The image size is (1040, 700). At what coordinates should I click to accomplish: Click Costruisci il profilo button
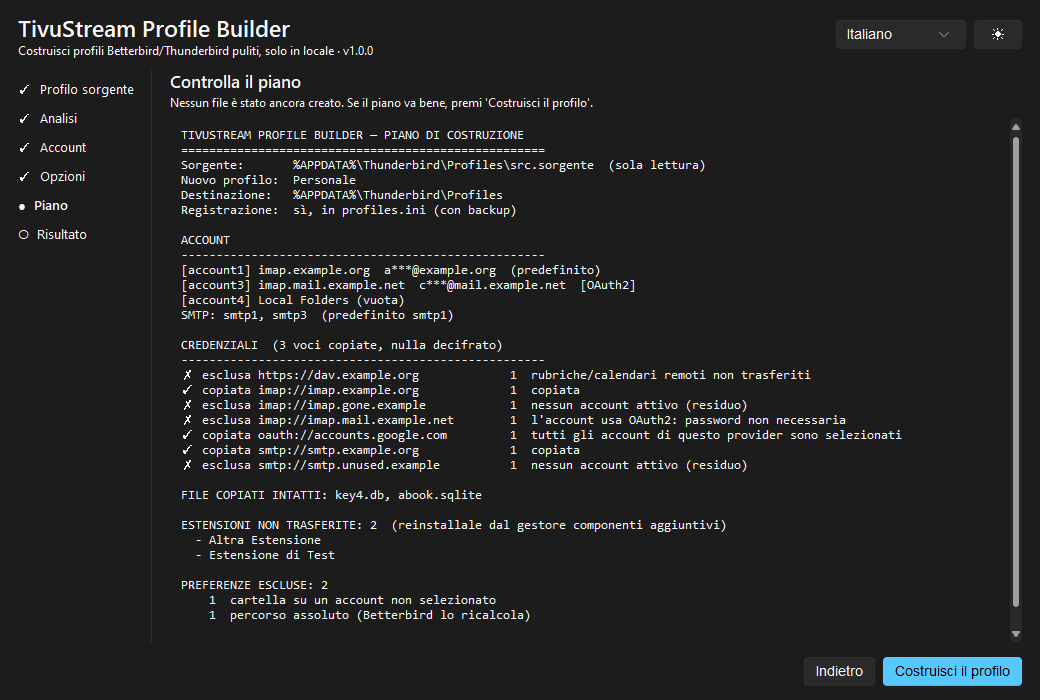952,671
